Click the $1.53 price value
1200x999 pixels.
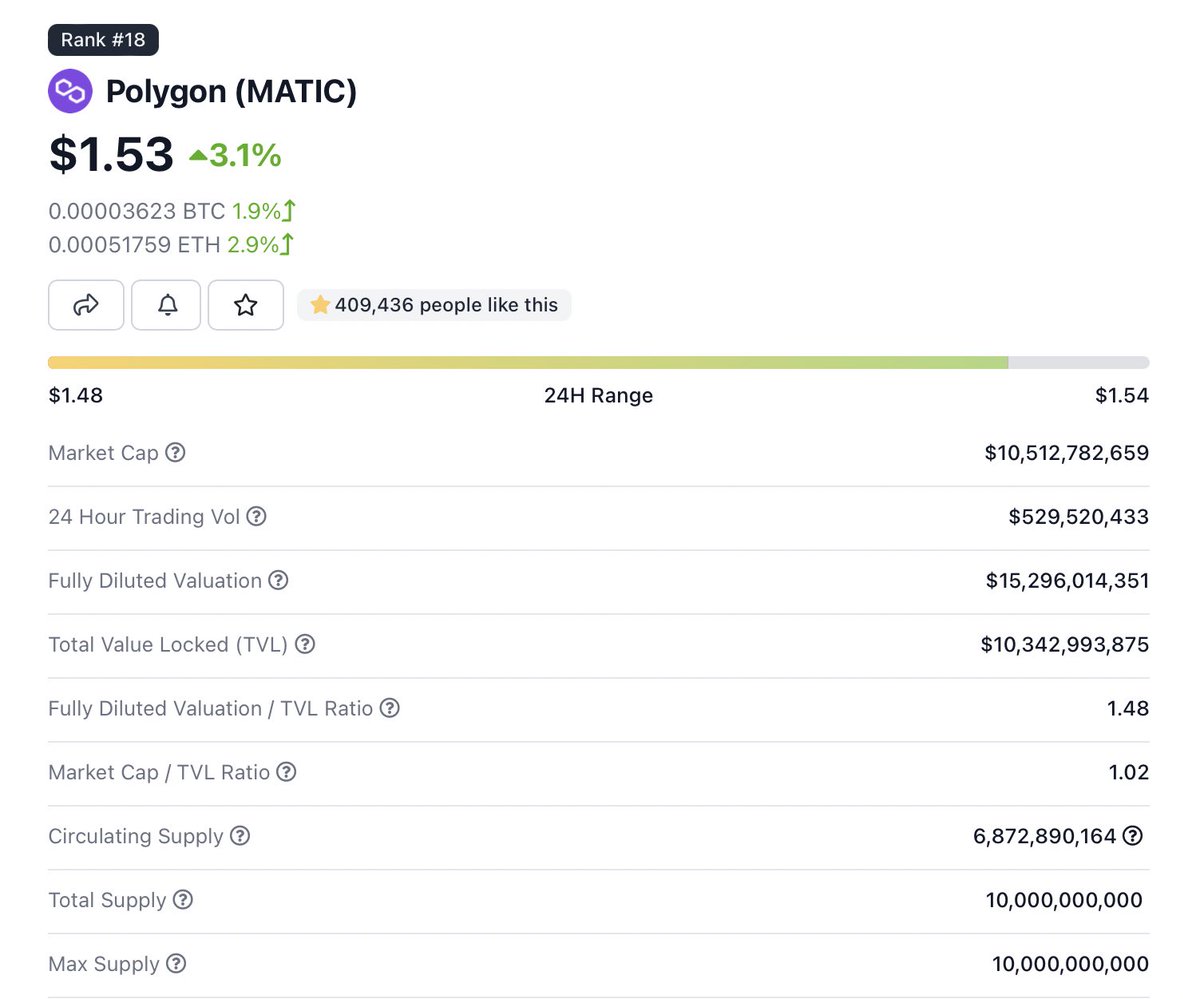click(x=111, y=154)
